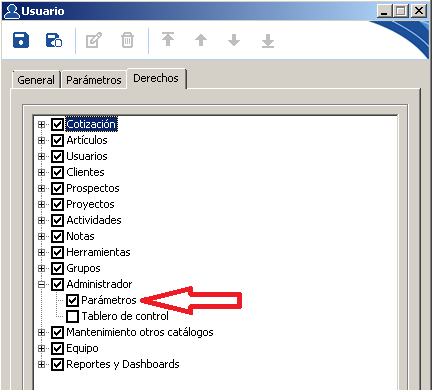Click the Move to bottom arrow icon
Screen dimensions: 432x390
click(268, 41)
